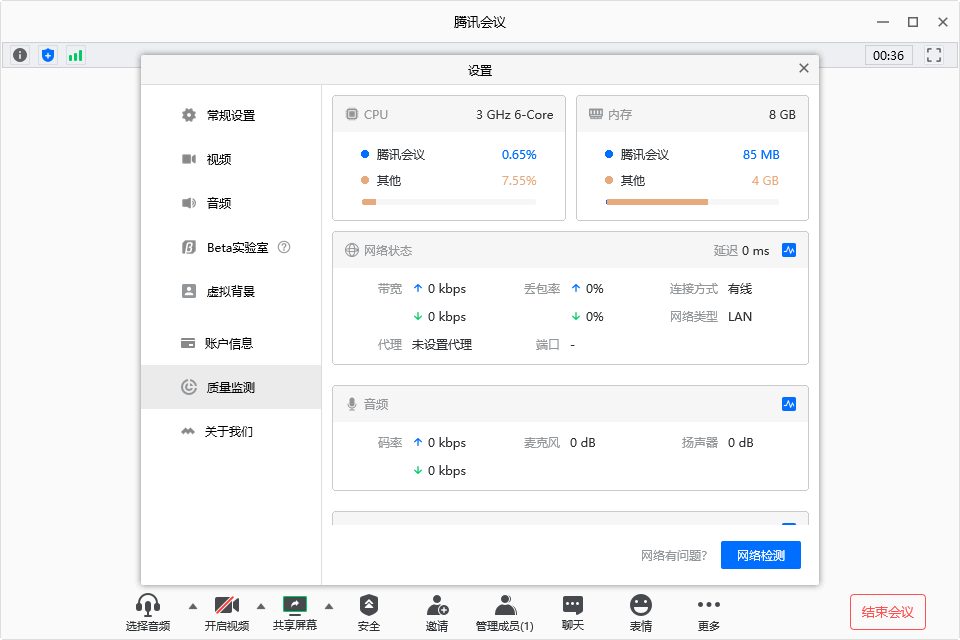960x640 pixels.
Task: Click the blue security shield icon
Action: pyautogui.click(x=48, y=55)
